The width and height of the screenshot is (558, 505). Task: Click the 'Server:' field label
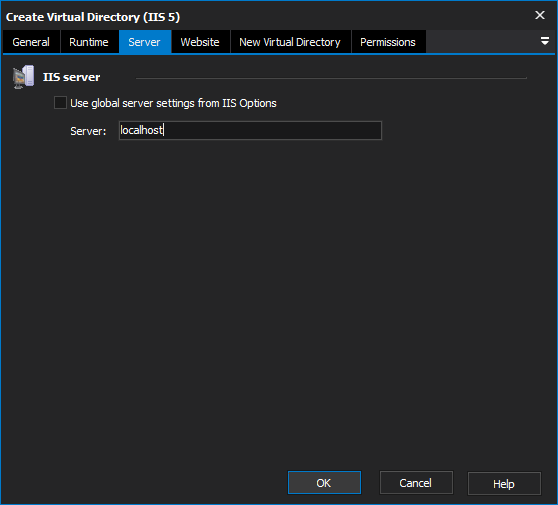pyautogui.click(x=88, y=131)
